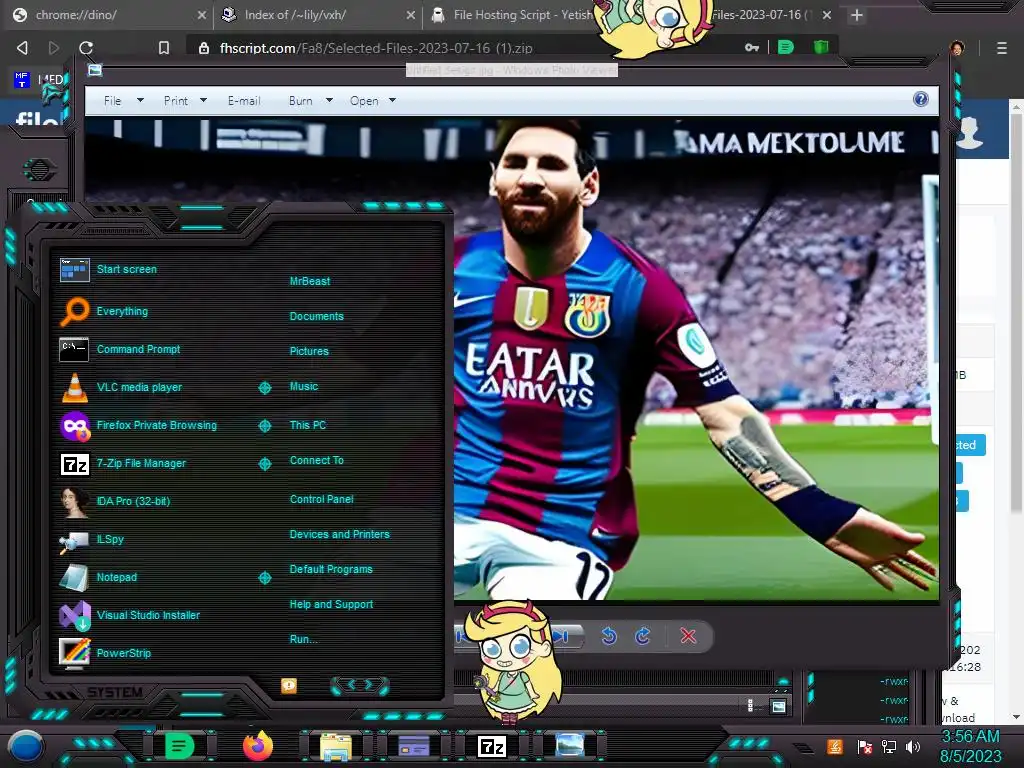The width and height of the screenshot is (1024, 768).
Task: Expand Notepad jump list arrow
Action: click(x=264, y=577)
